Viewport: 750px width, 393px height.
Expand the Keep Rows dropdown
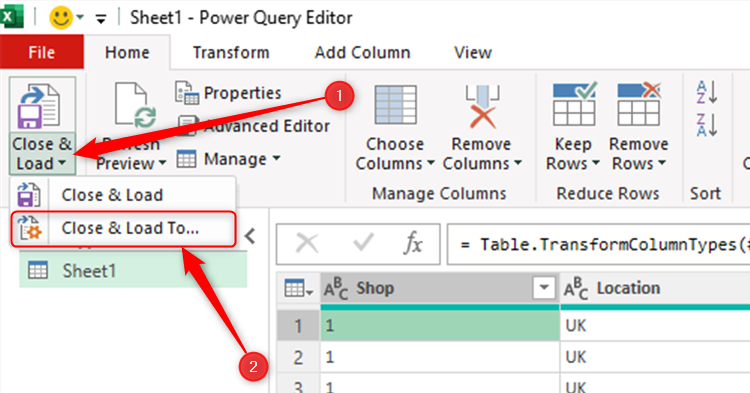click(x=596, y=164)
